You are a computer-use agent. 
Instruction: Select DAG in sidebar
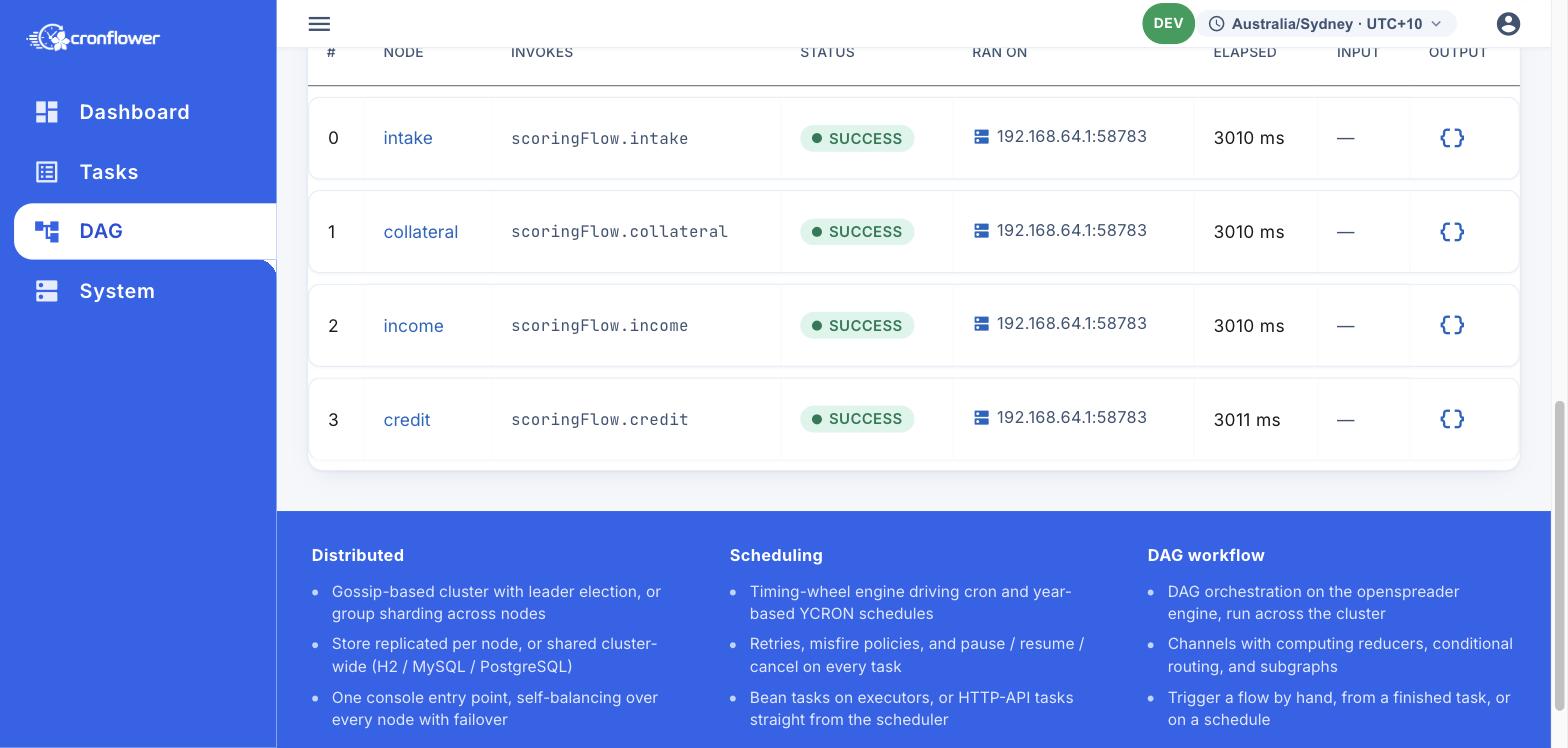(x=145, y=231)
